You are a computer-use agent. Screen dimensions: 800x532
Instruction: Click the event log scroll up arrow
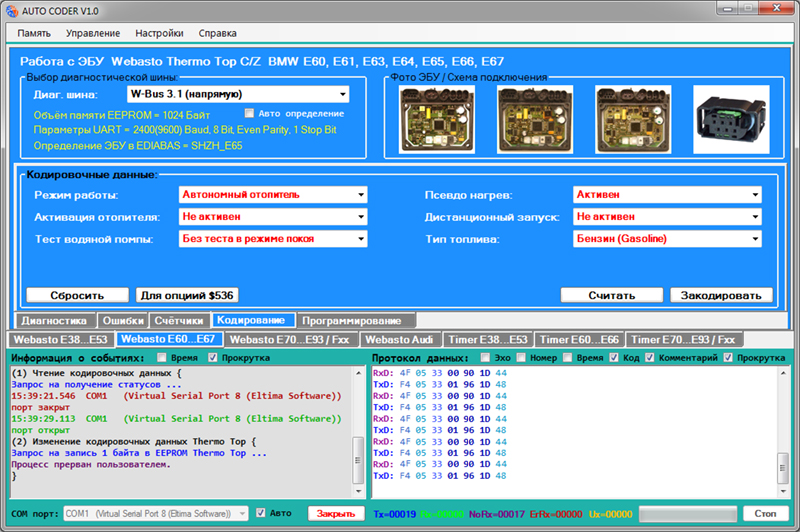[358, 373]
